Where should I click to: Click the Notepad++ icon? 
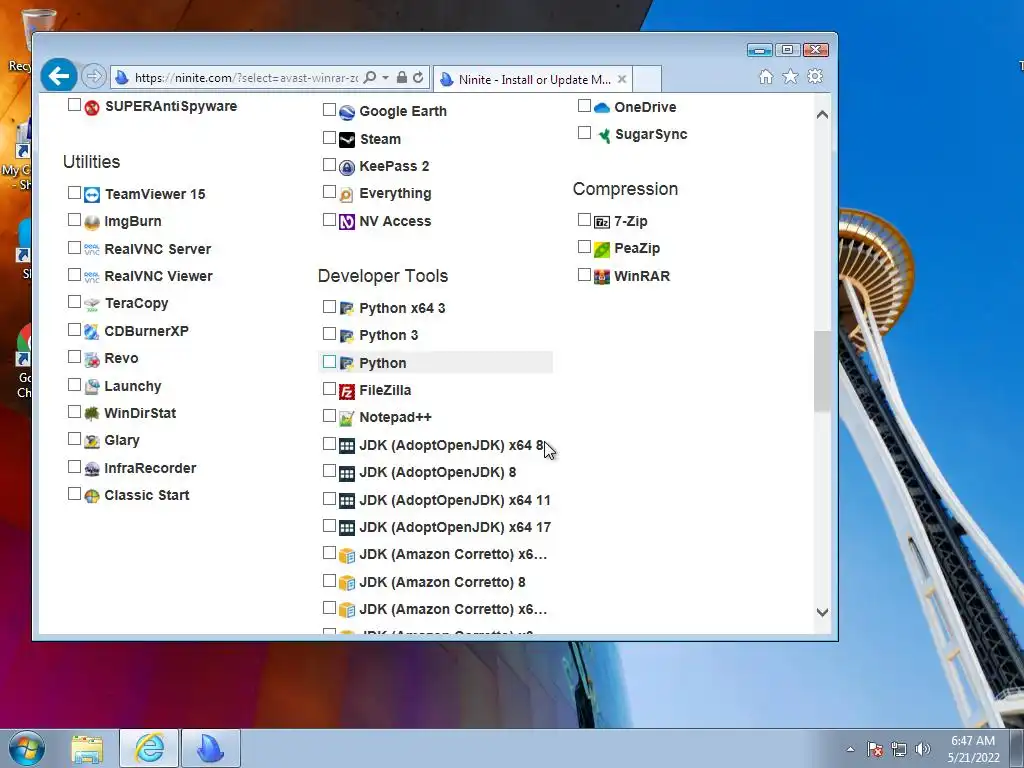point(347,418)
